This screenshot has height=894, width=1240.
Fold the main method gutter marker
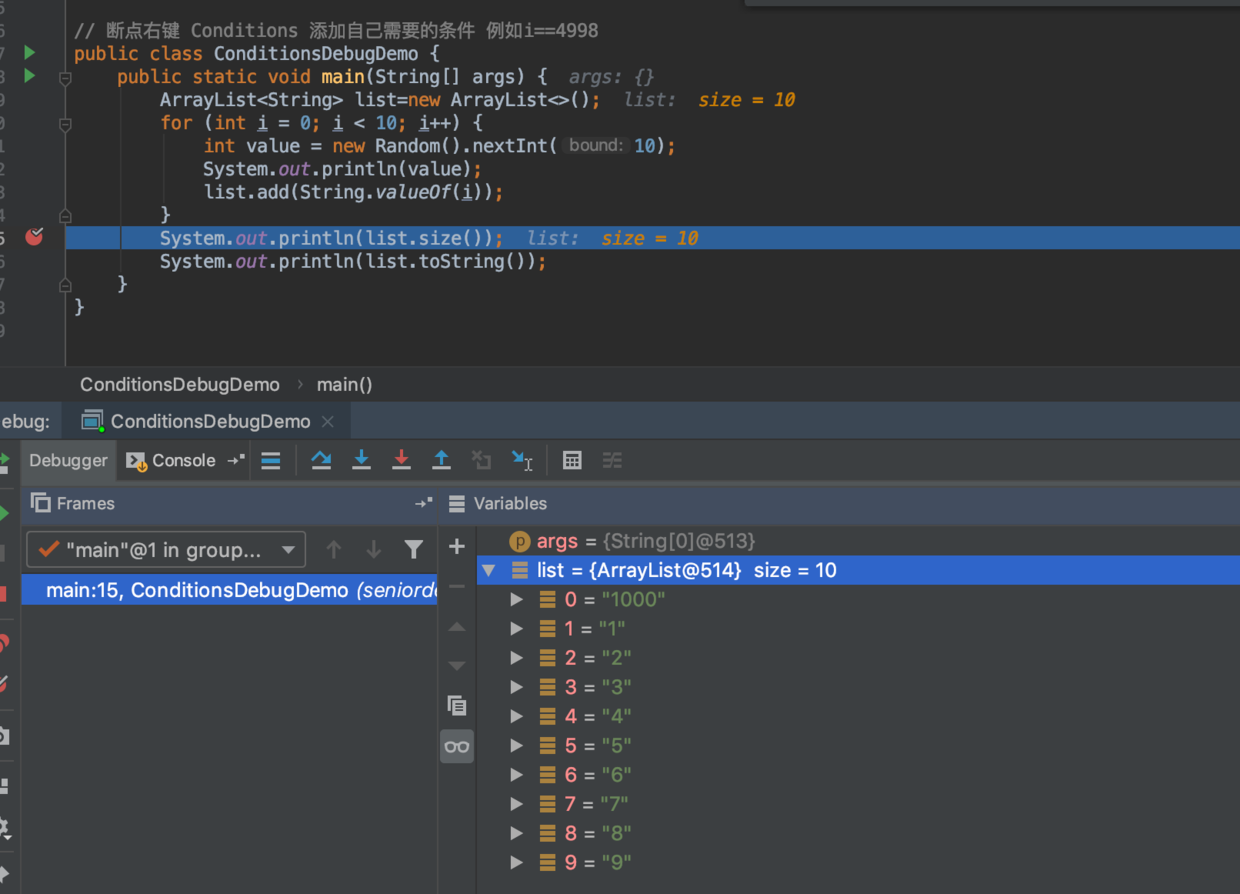pos(65,77)
